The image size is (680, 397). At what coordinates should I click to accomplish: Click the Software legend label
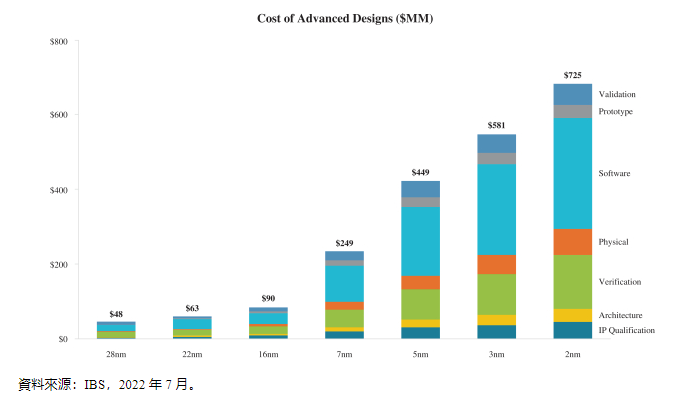615,173
